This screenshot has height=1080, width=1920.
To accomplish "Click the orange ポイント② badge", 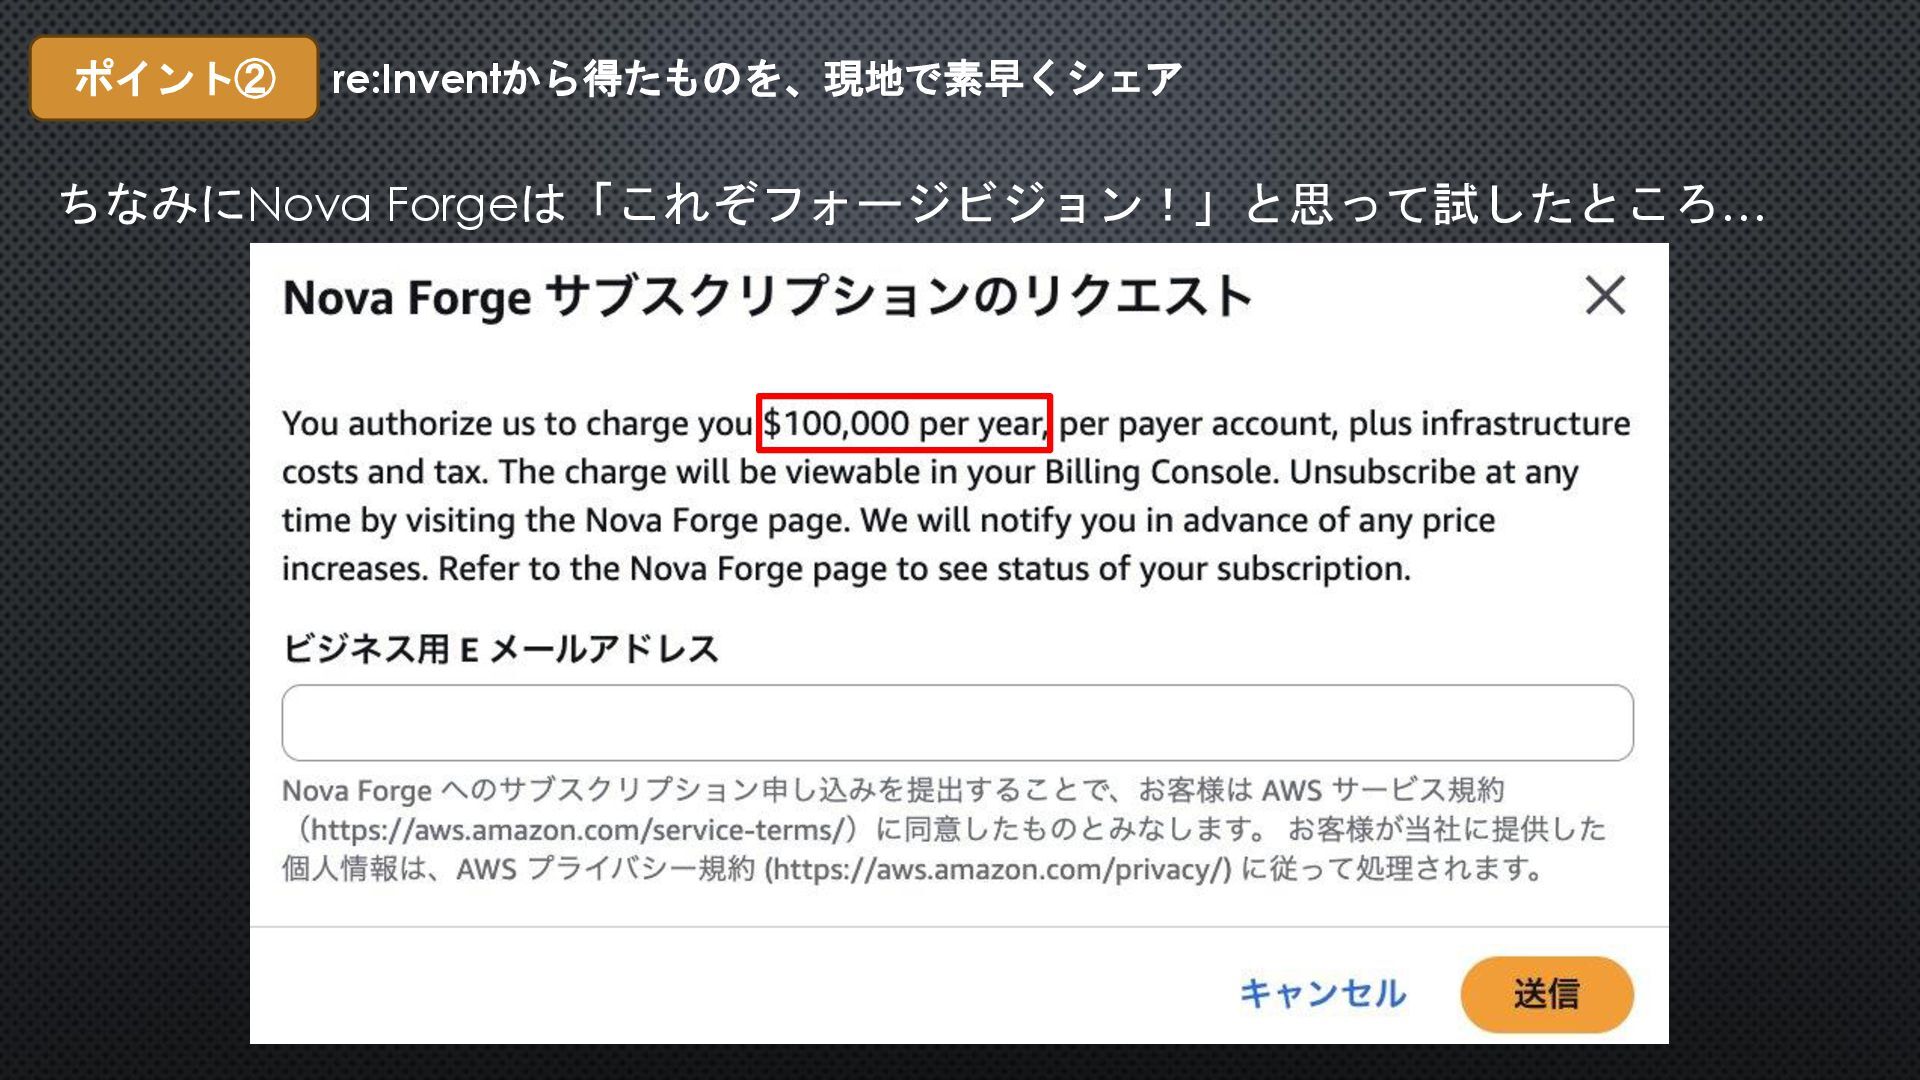I will point(174,79).
